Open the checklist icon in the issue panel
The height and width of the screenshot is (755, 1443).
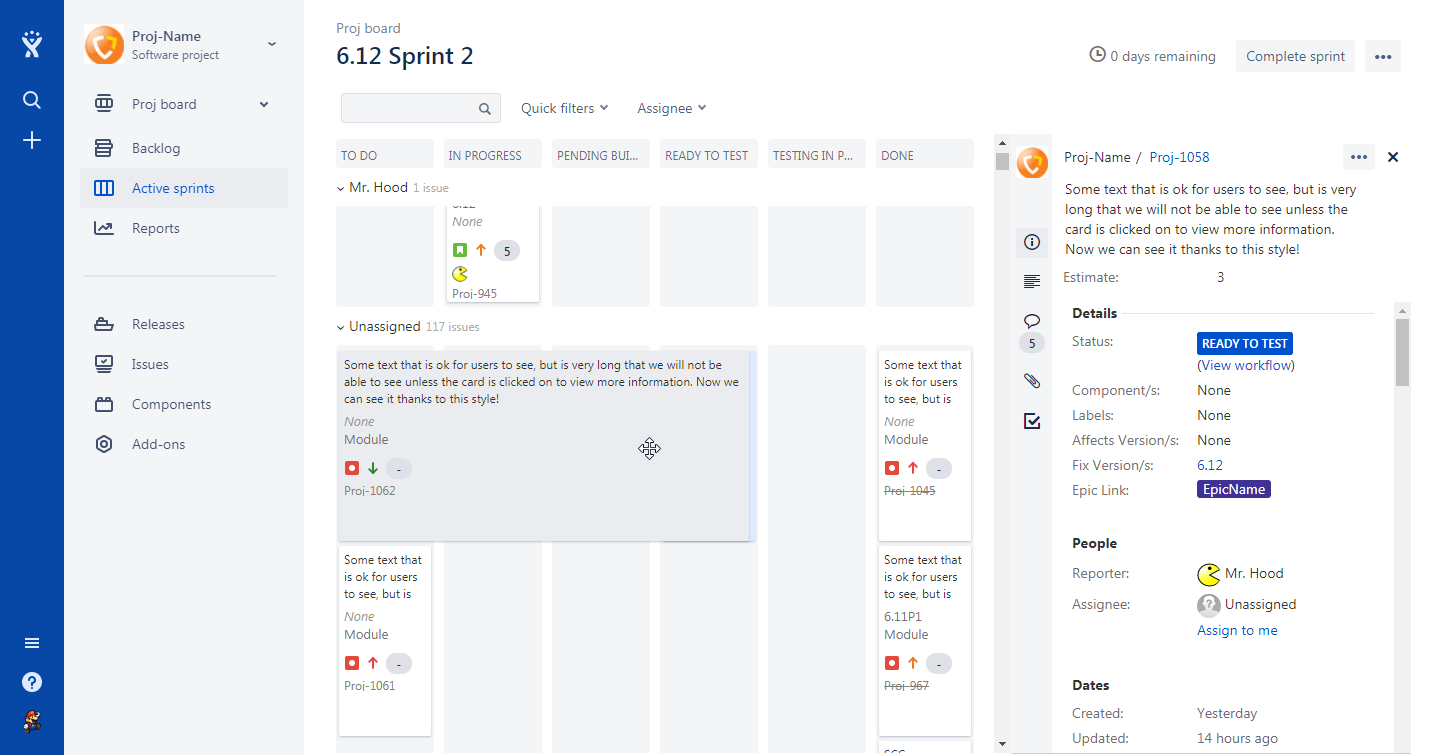1032,421
